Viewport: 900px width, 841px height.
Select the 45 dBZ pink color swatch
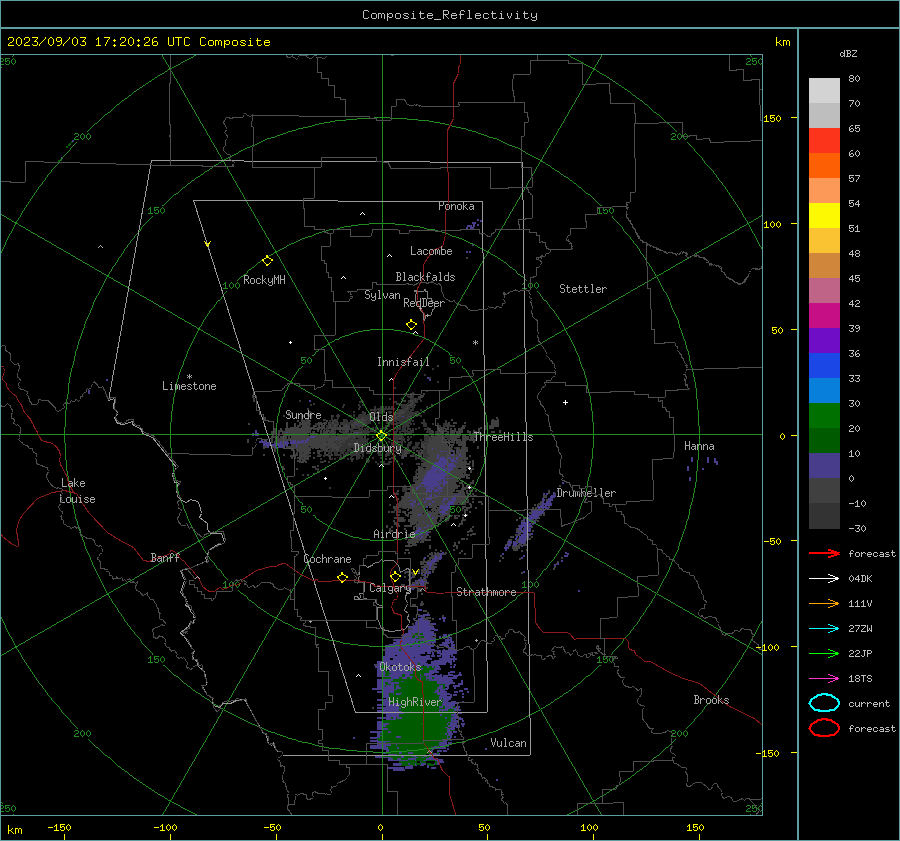(x=824, y=290)
